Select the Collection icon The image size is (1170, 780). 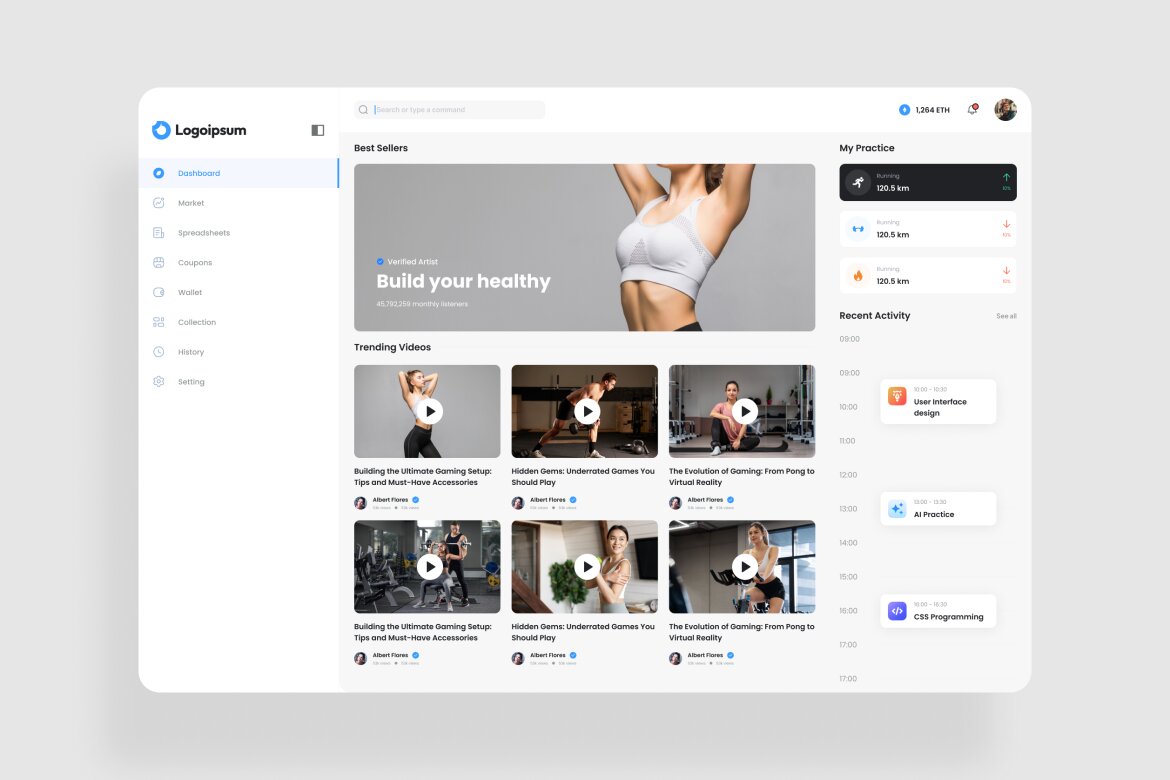coord(159,322)
